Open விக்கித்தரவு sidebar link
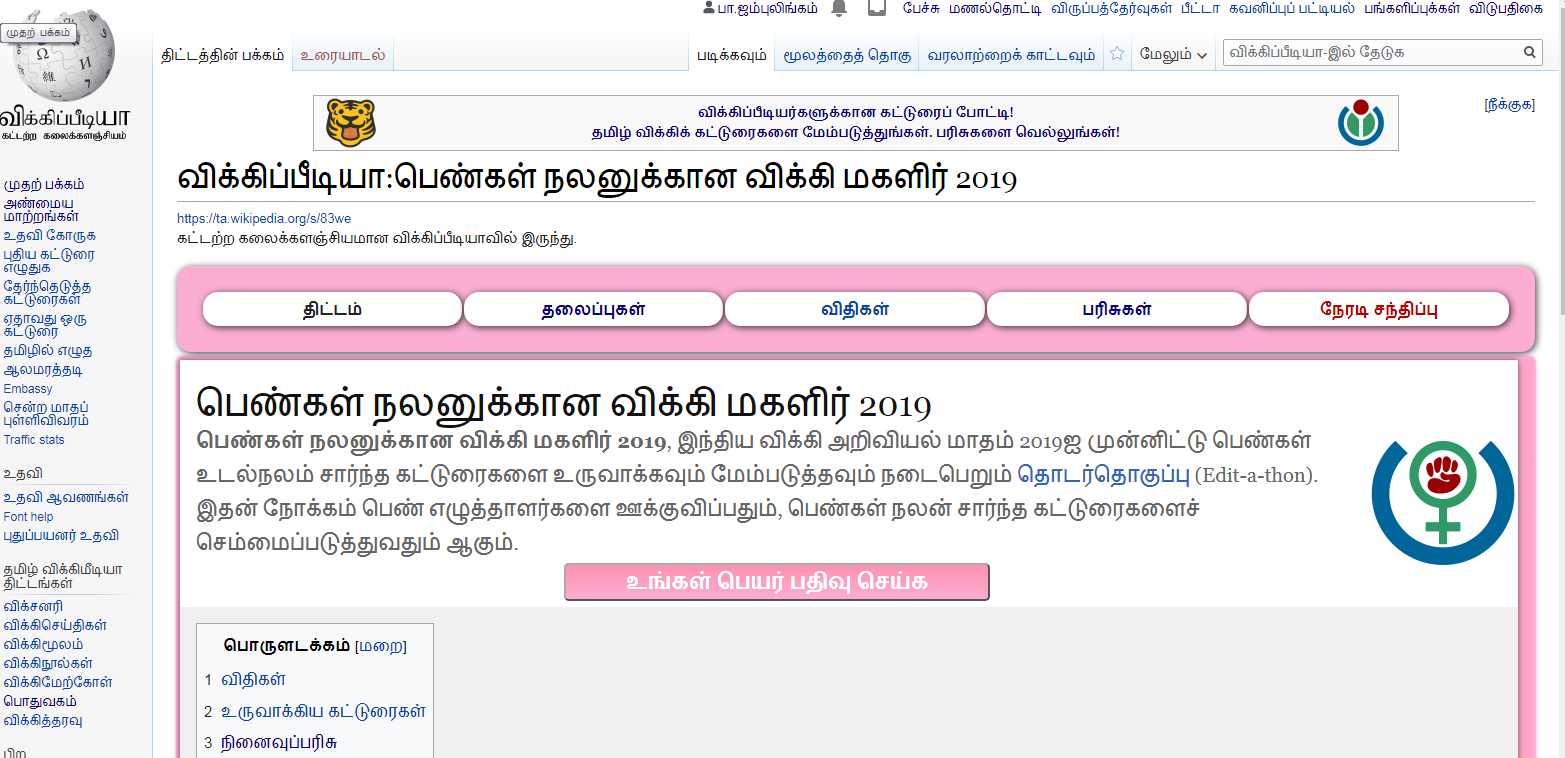The image size is (1565, 758). [43, 720]
